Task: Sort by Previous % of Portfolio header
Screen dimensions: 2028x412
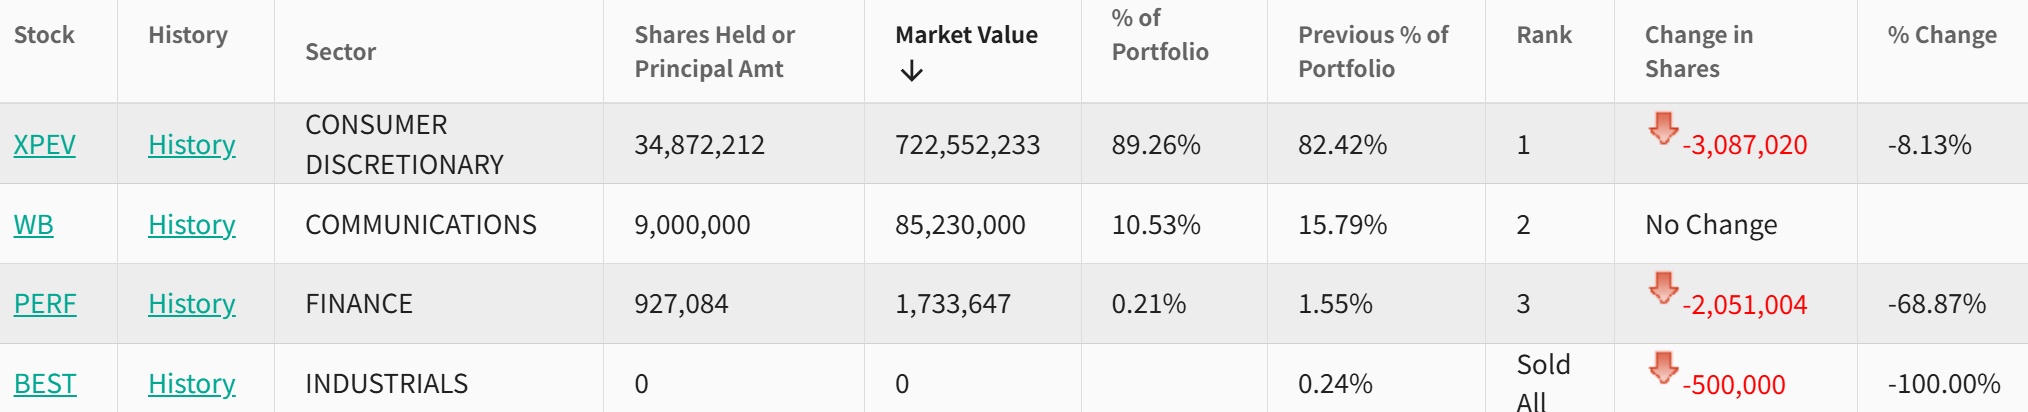Action: pos(1373,52)
